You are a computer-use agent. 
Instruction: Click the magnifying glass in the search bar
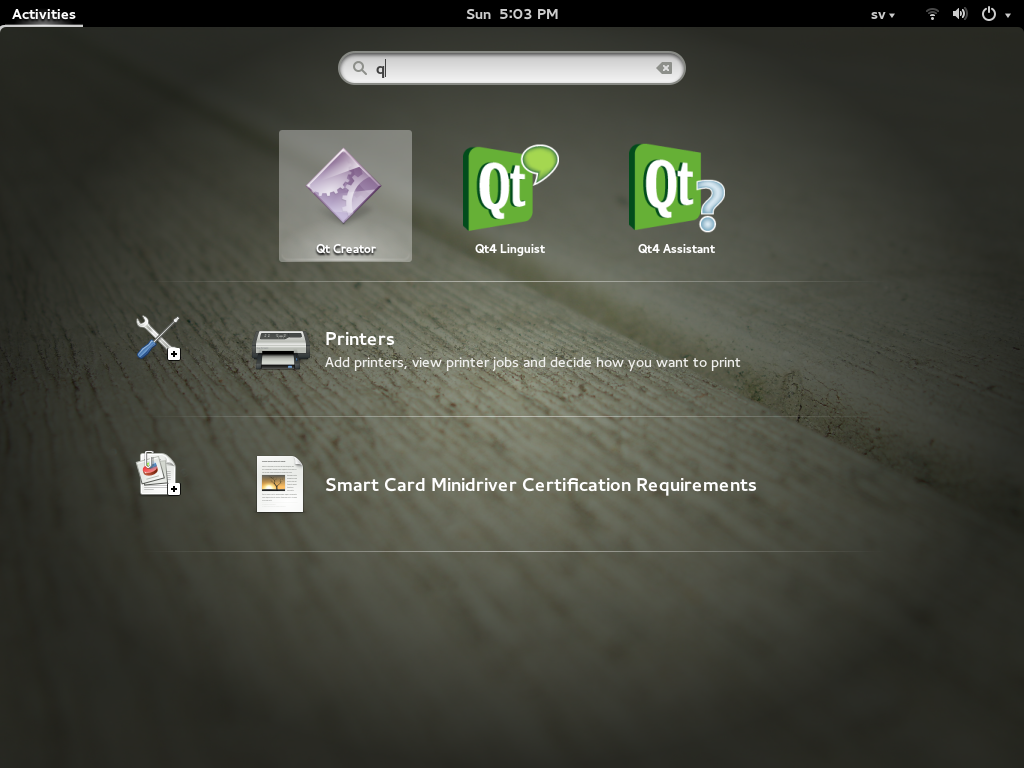[x=360, y=68]
